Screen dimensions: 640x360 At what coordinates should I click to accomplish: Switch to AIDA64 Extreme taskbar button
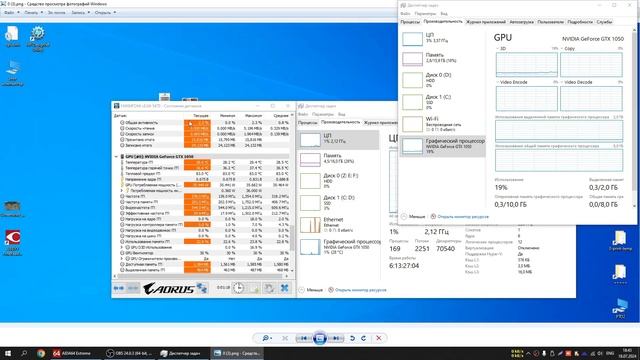click(x=76, y=353)
